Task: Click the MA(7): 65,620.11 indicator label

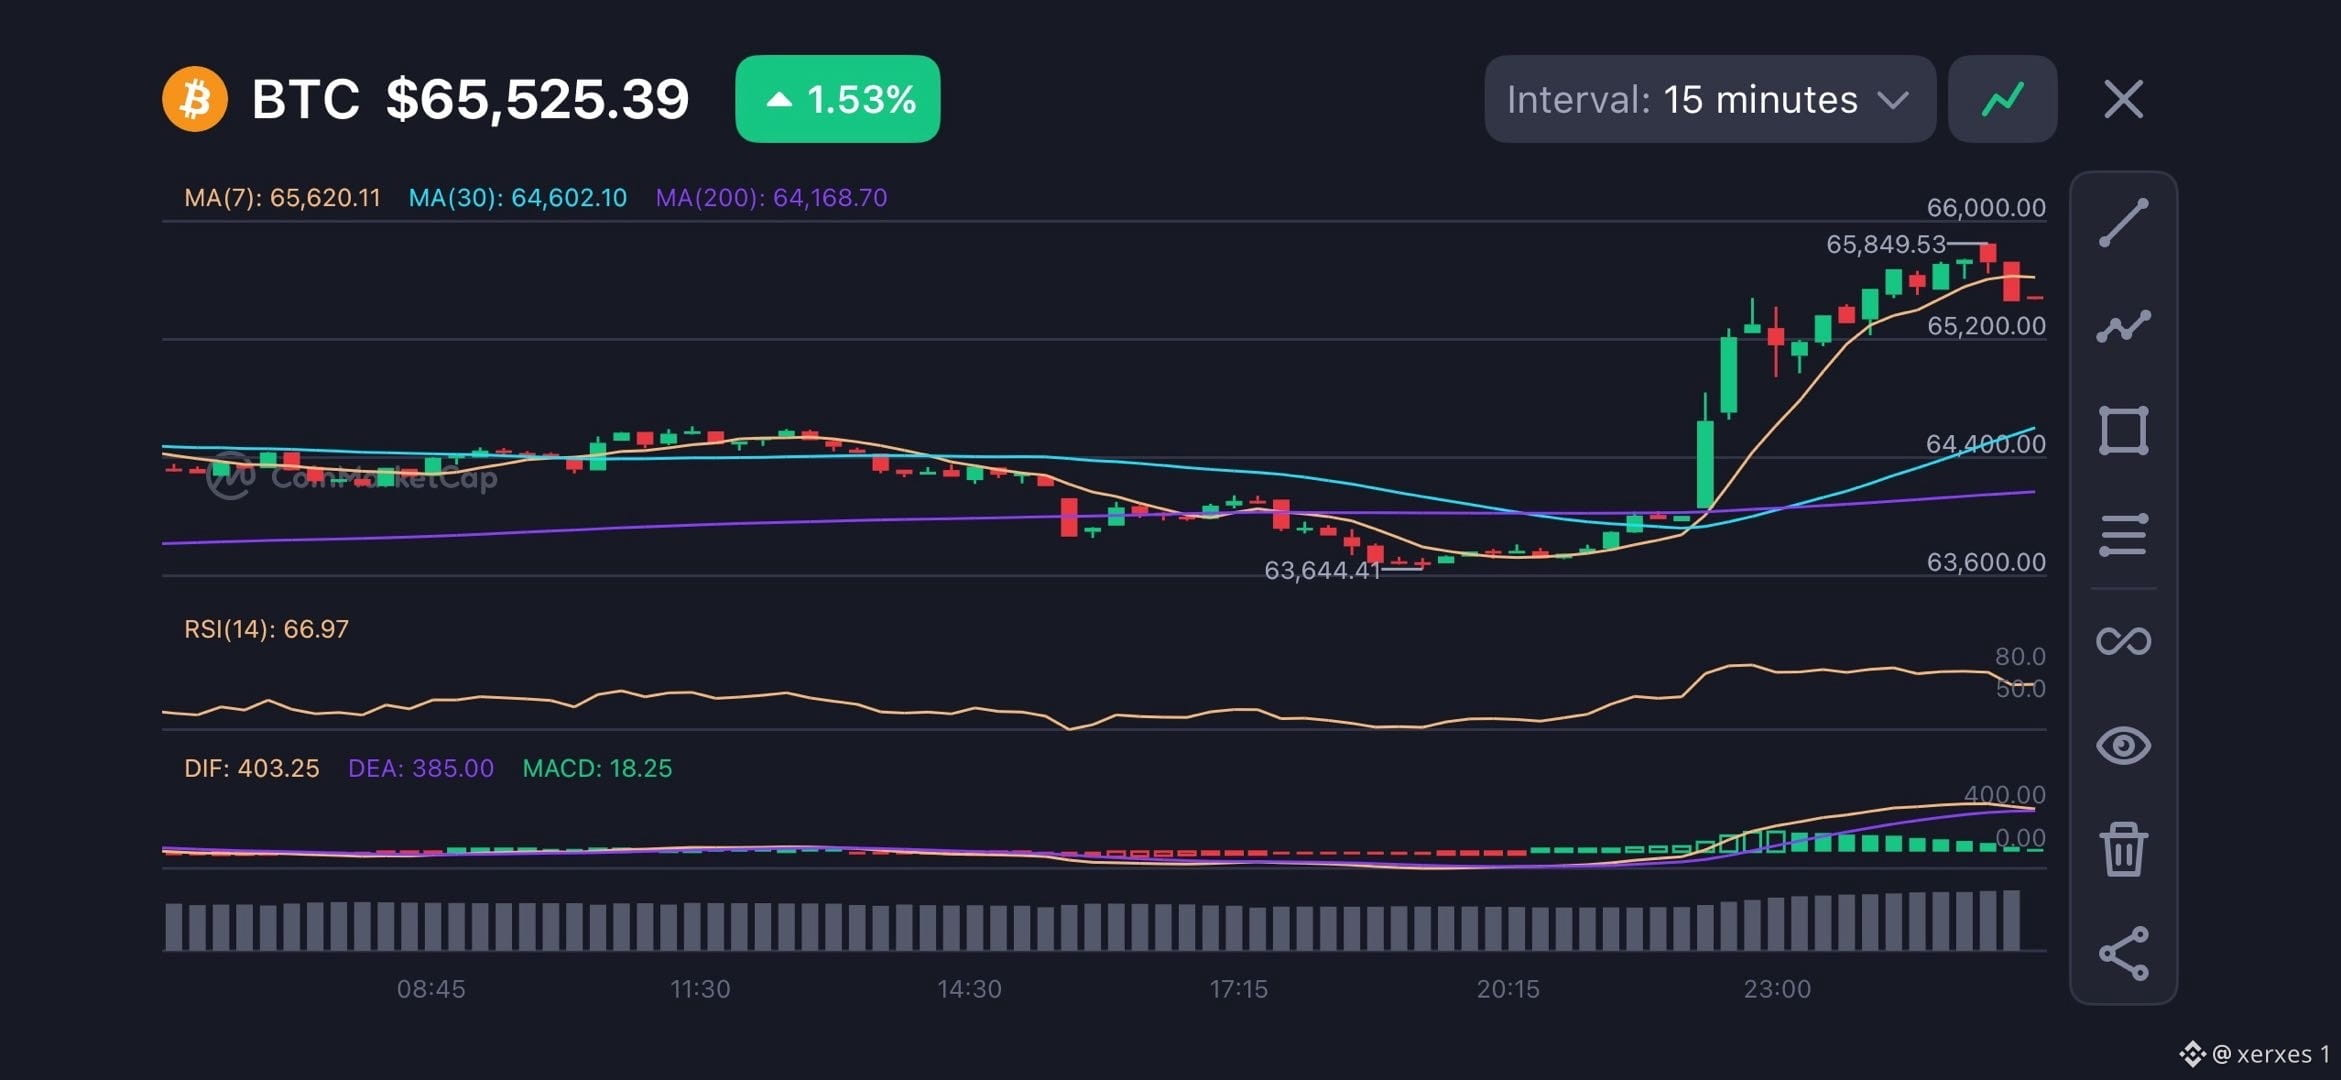Action: [x=282, y=198]
